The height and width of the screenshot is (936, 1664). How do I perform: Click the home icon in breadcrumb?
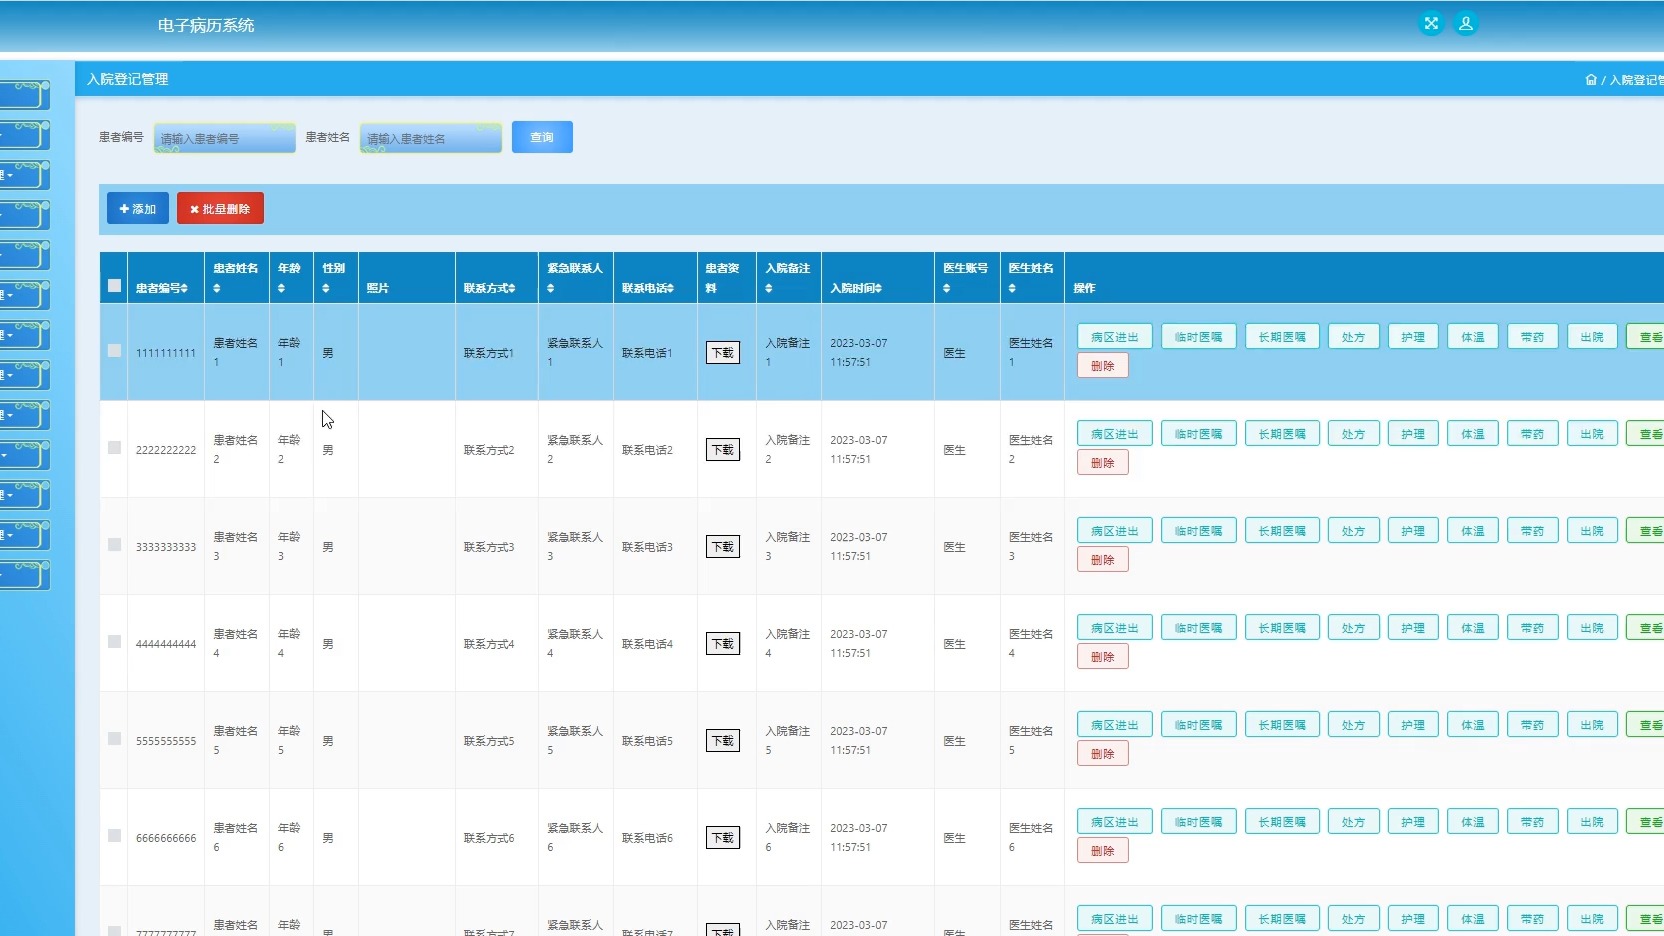point(1590,80)
